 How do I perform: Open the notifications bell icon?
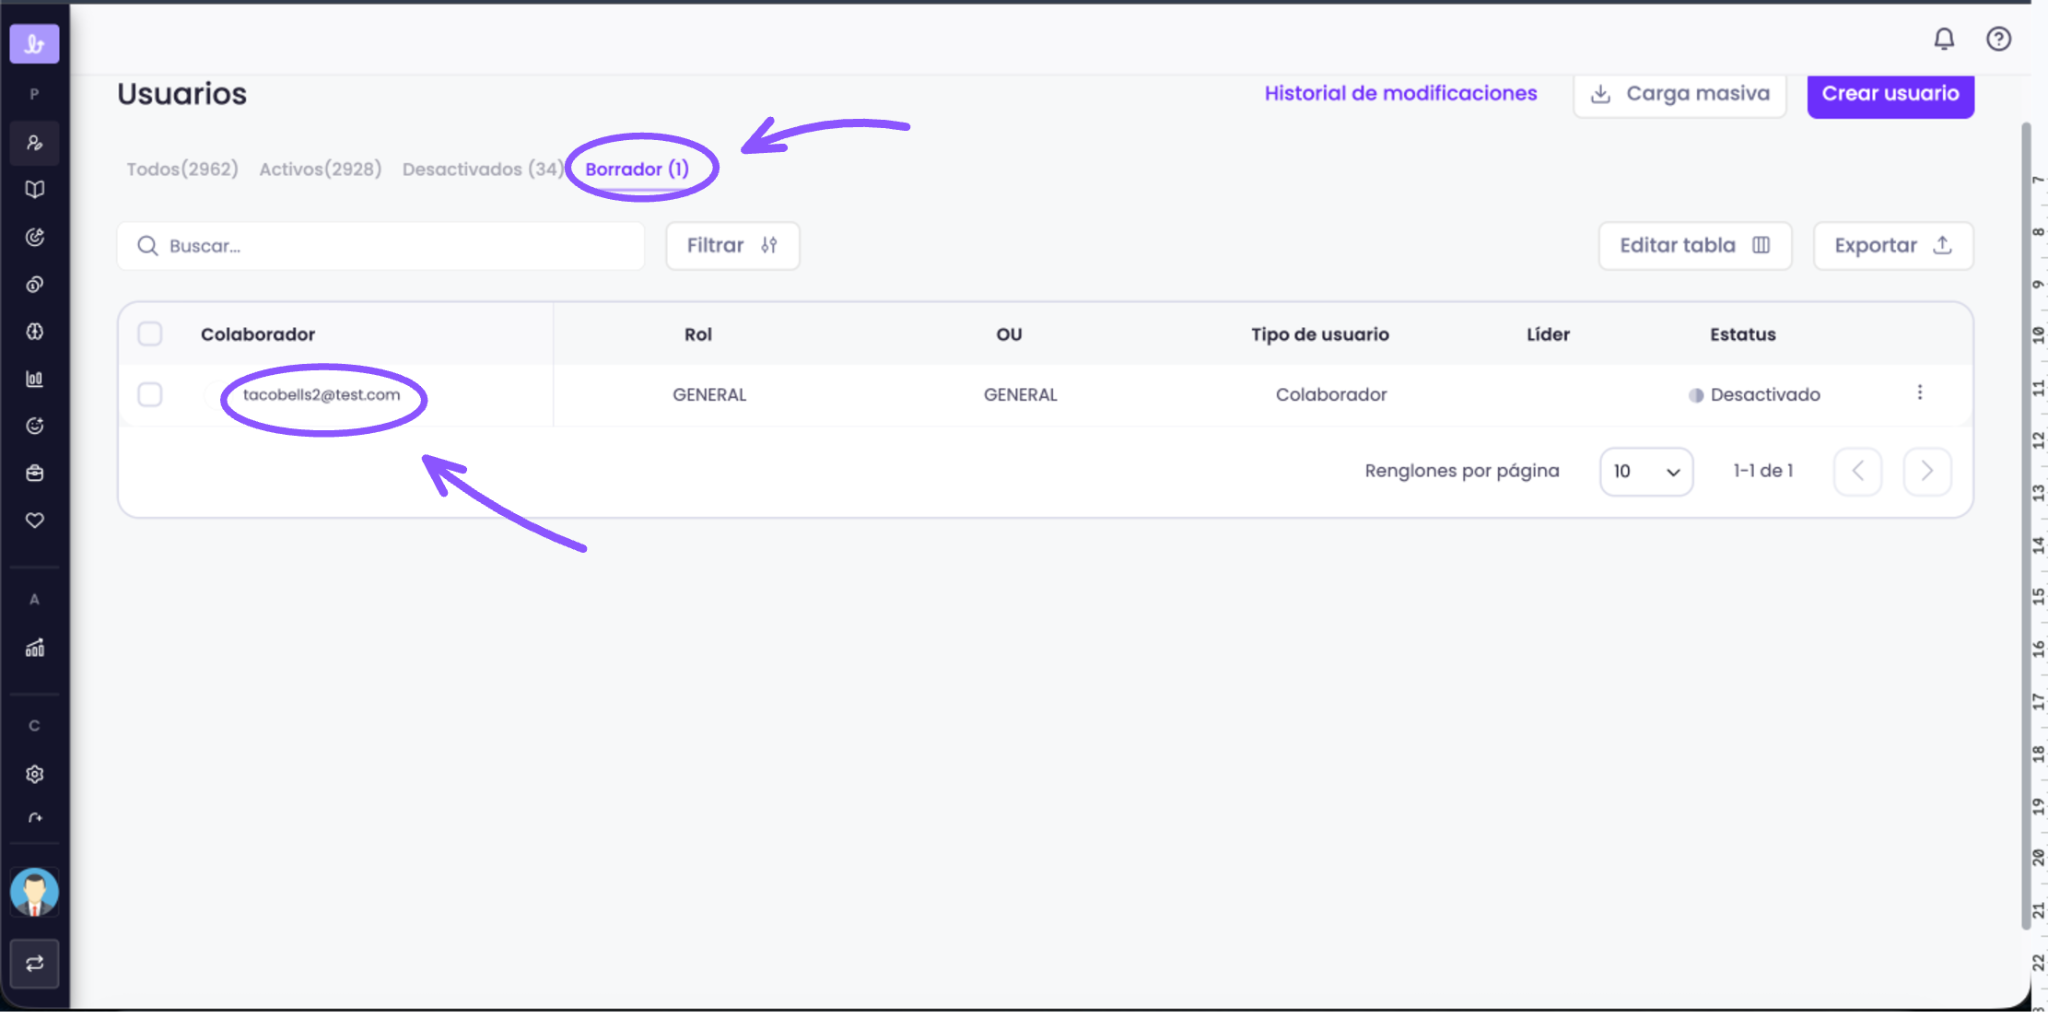point(1943,39)
